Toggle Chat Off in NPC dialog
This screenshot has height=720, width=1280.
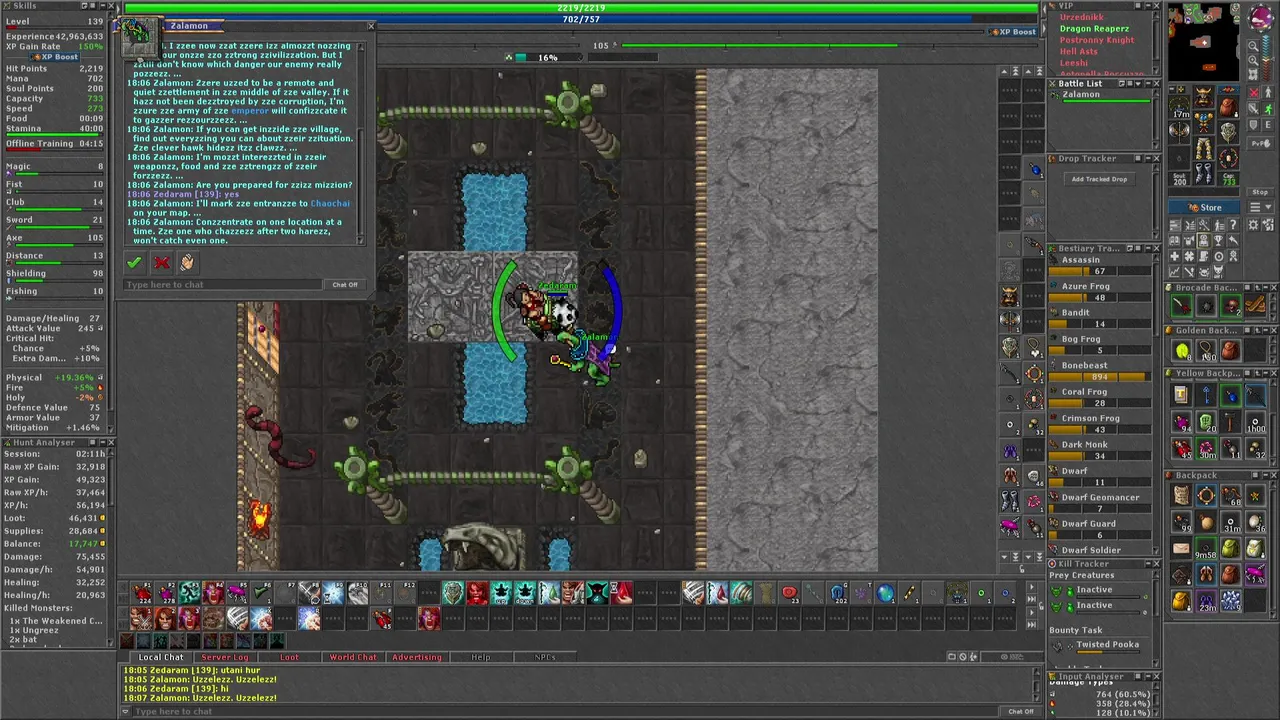coord(345,284)
